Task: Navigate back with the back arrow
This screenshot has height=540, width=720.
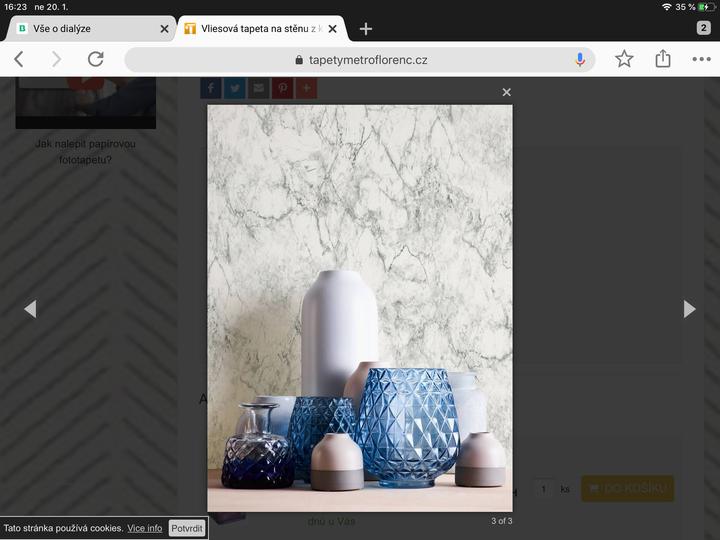Action: [19, 60]
